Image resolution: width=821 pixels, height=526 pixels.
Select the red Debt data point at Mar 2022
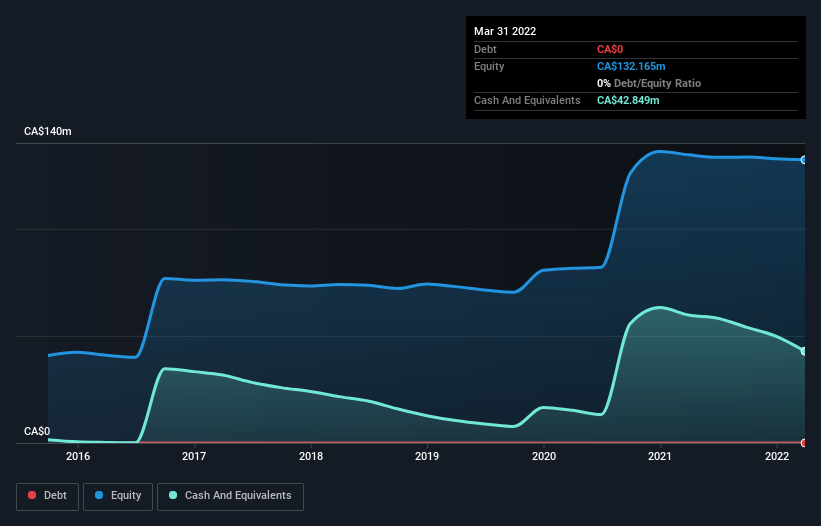[804, 443]
